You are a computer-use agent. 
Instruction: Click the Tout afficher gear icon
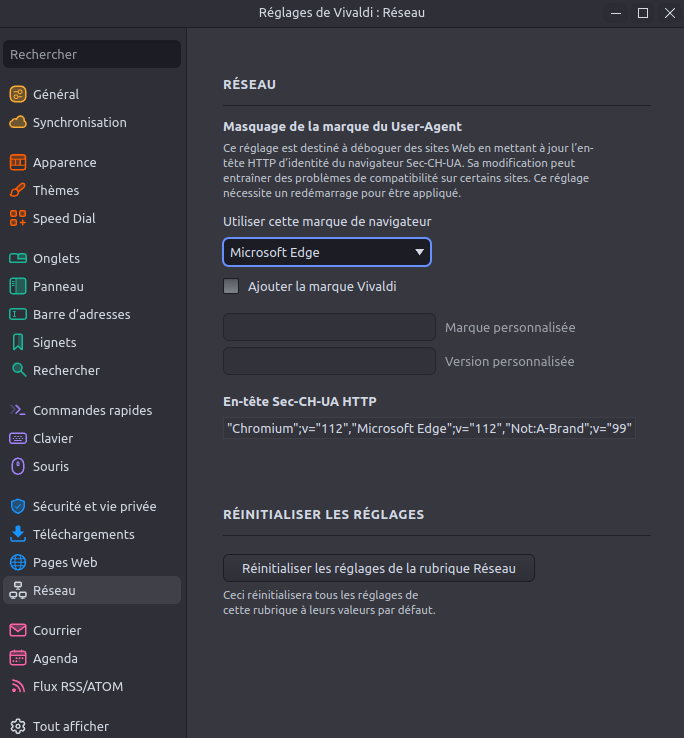coord(18,726)
